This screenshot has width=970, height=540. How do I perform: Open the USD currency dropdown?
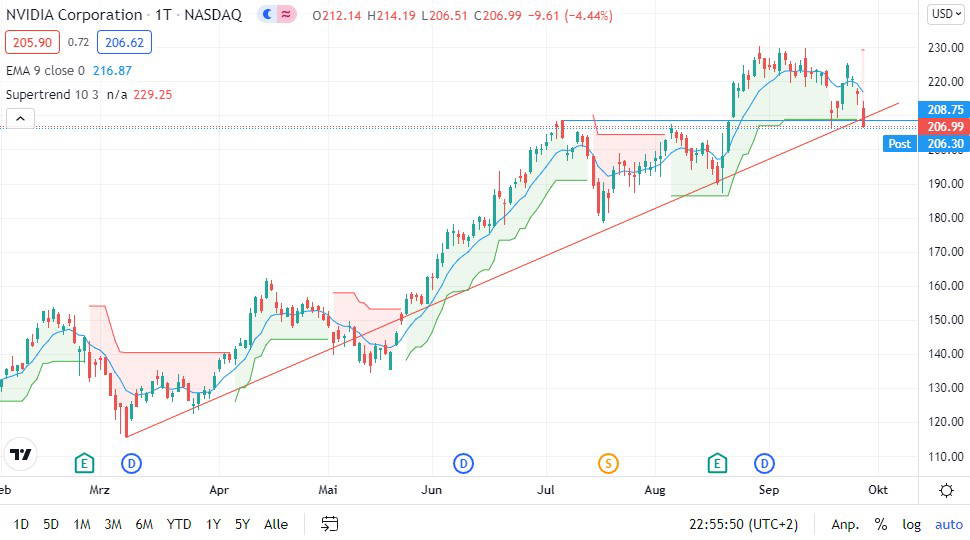pos(946,14)
